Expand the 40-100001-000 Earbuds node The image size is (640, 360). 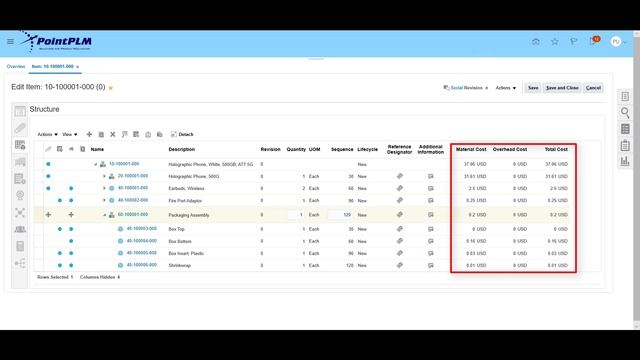[104, 188]
